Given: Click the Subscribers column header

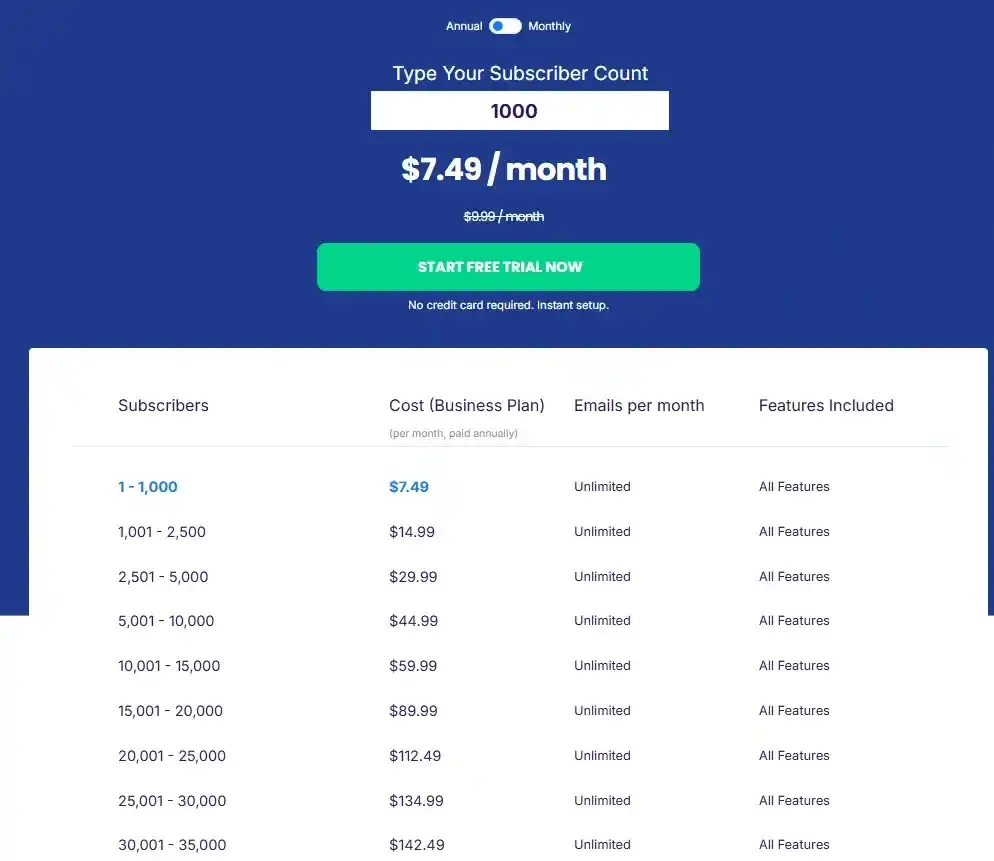Looking at the screenshot, I should 163,405.
